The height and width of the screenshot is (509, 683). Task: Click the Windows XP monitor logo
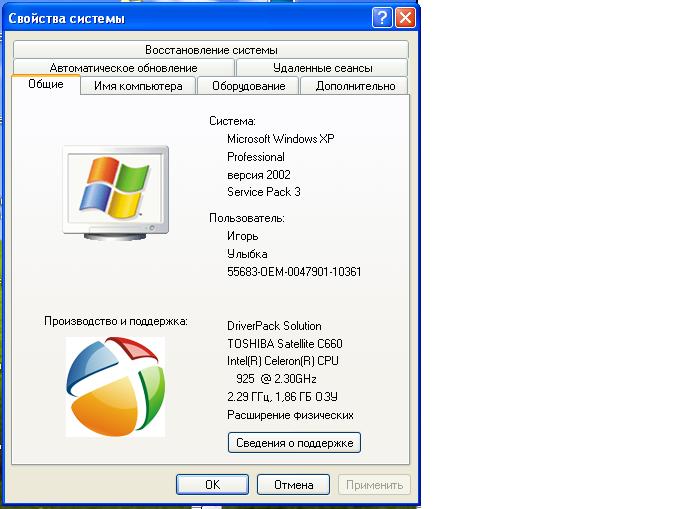[x=115, y=190]
